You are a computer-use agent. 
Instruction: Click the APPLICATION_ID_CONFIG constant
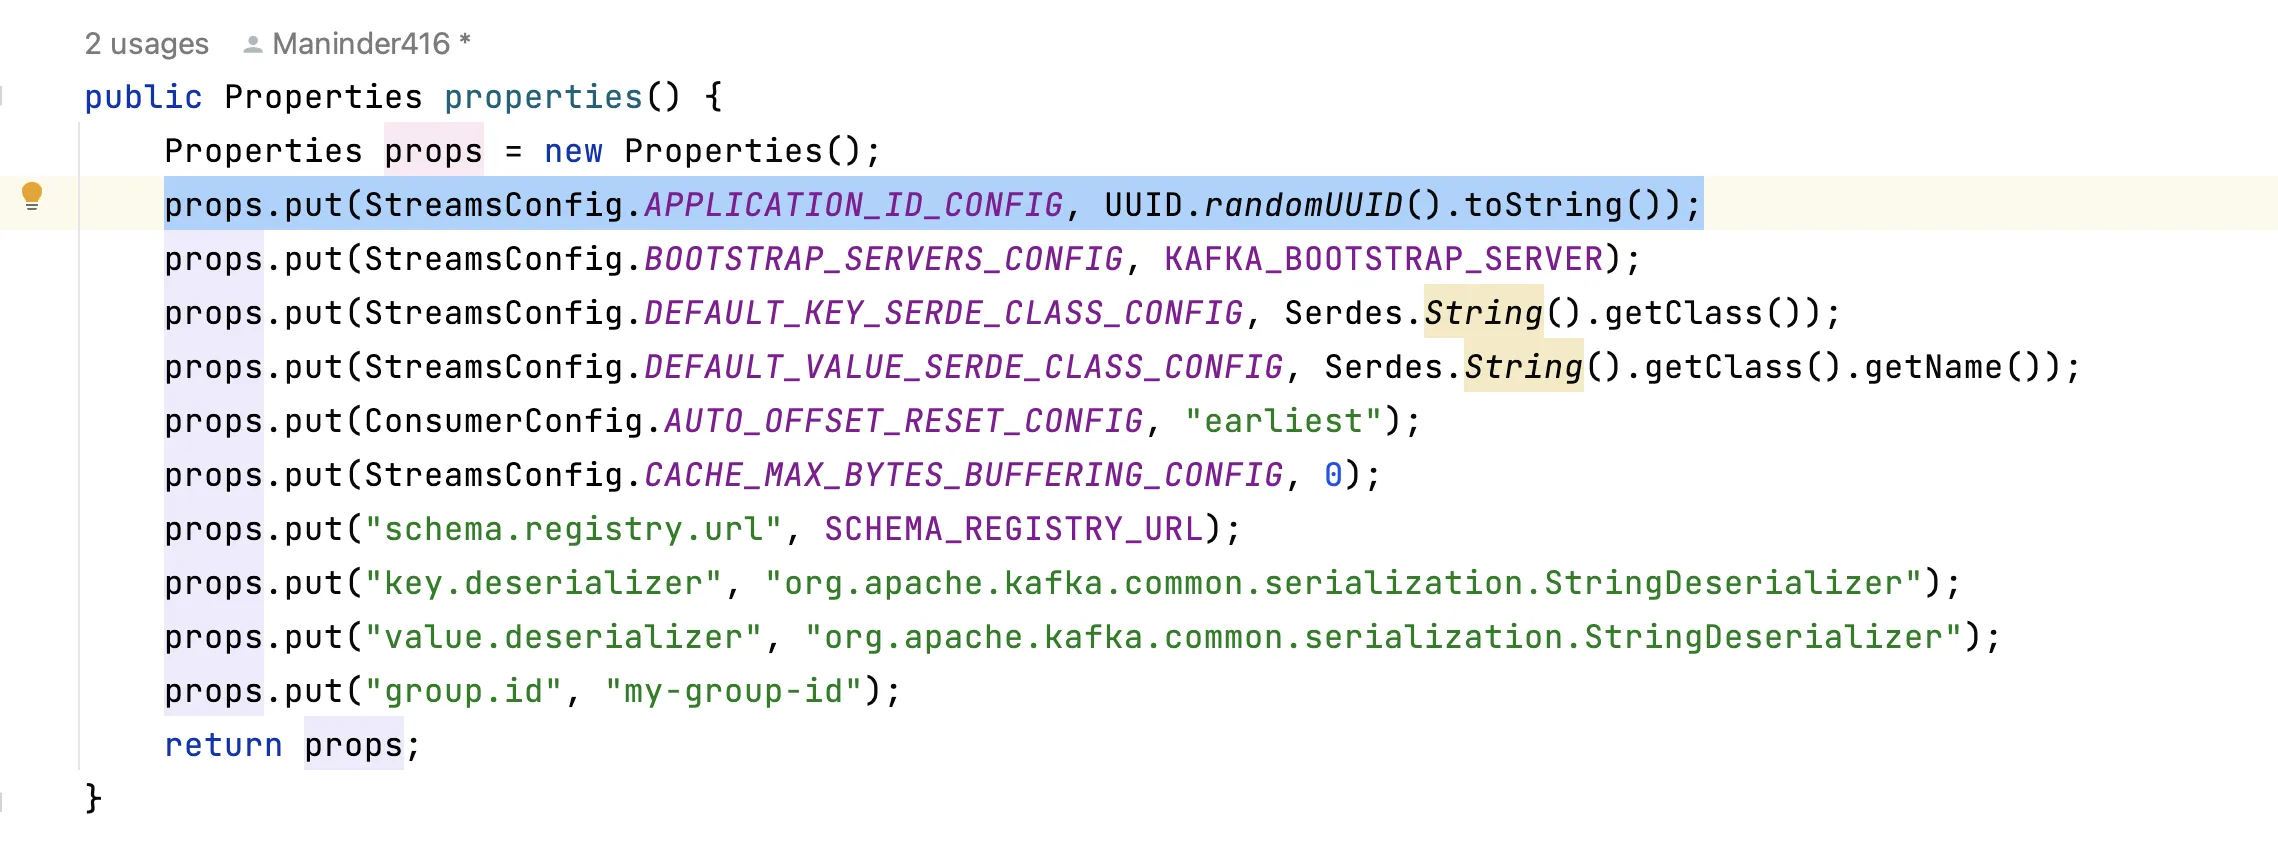[x=854, y=205]
